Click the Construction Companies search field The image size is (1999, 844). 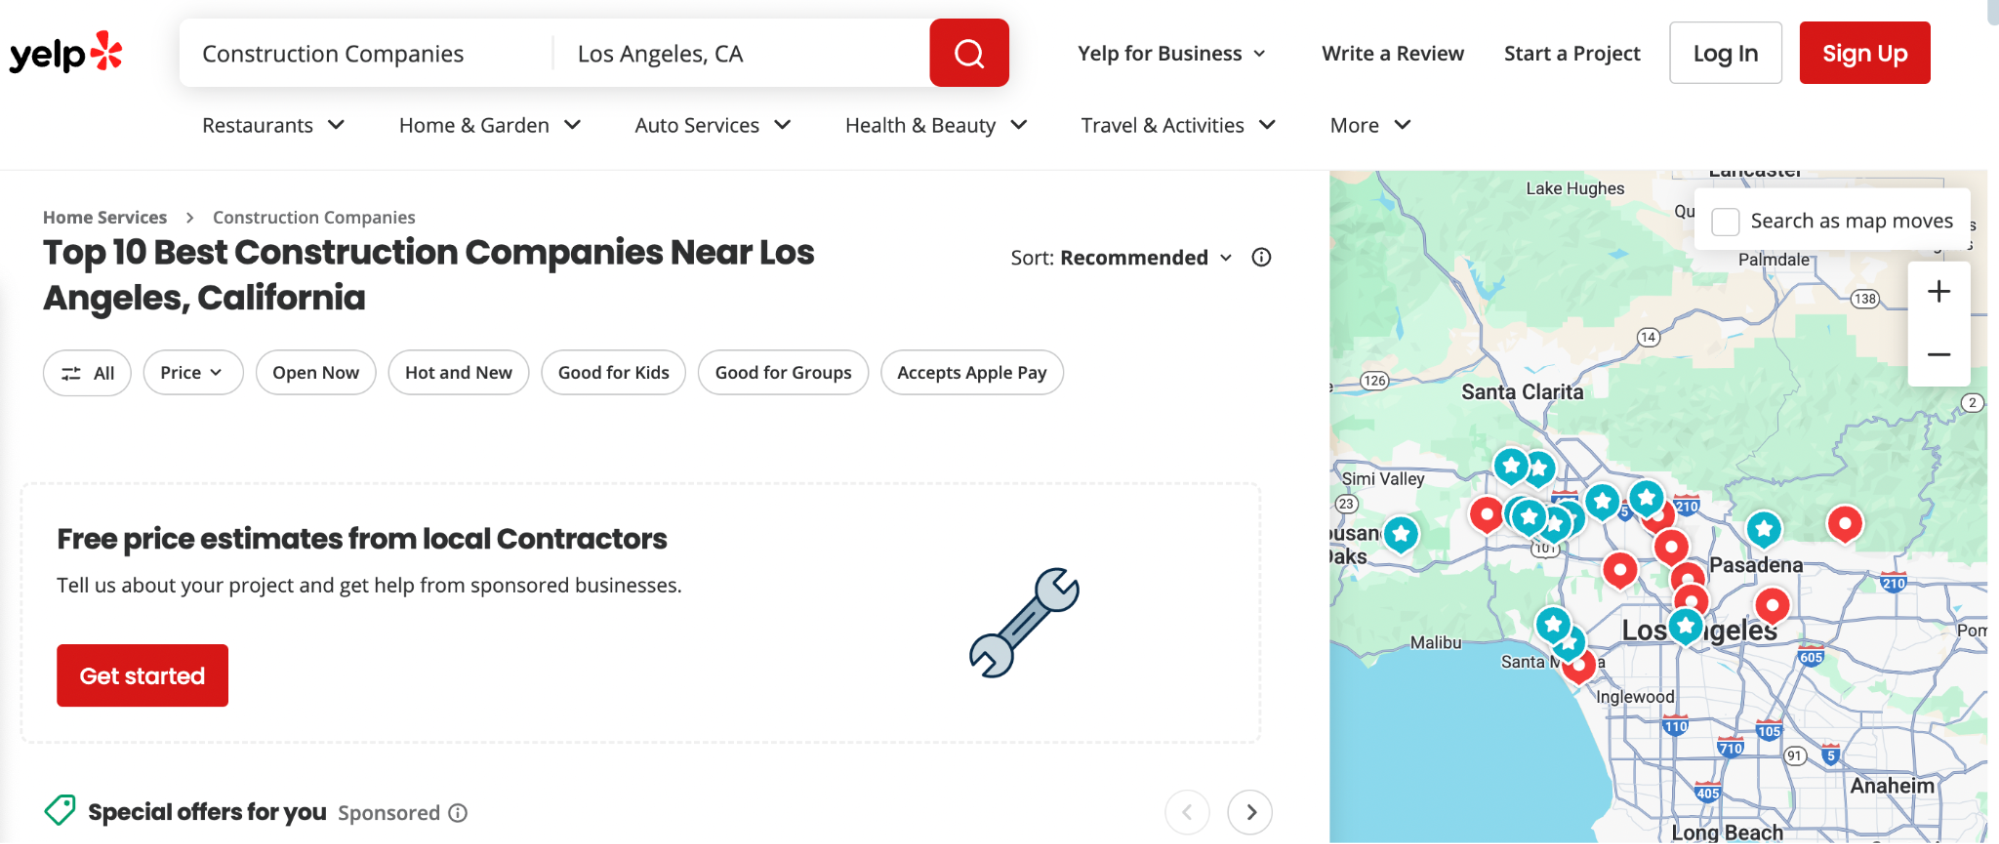[367, 53]
